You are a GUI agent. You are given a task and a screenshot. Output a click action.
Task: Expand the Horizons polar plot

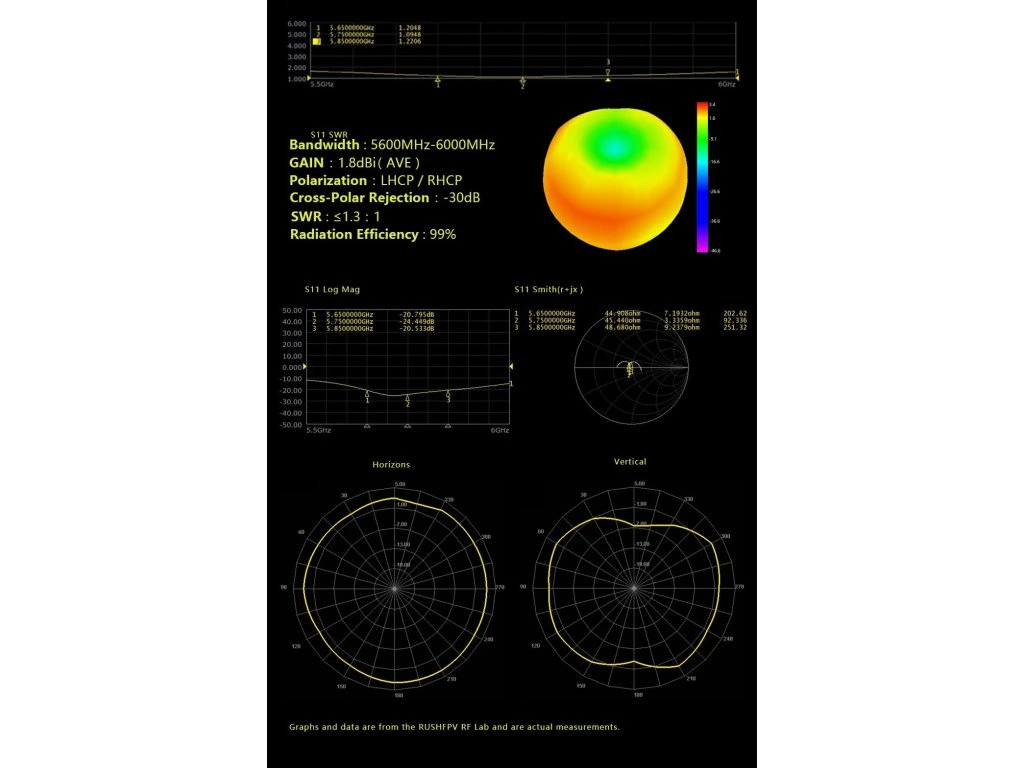coord(390,464)
